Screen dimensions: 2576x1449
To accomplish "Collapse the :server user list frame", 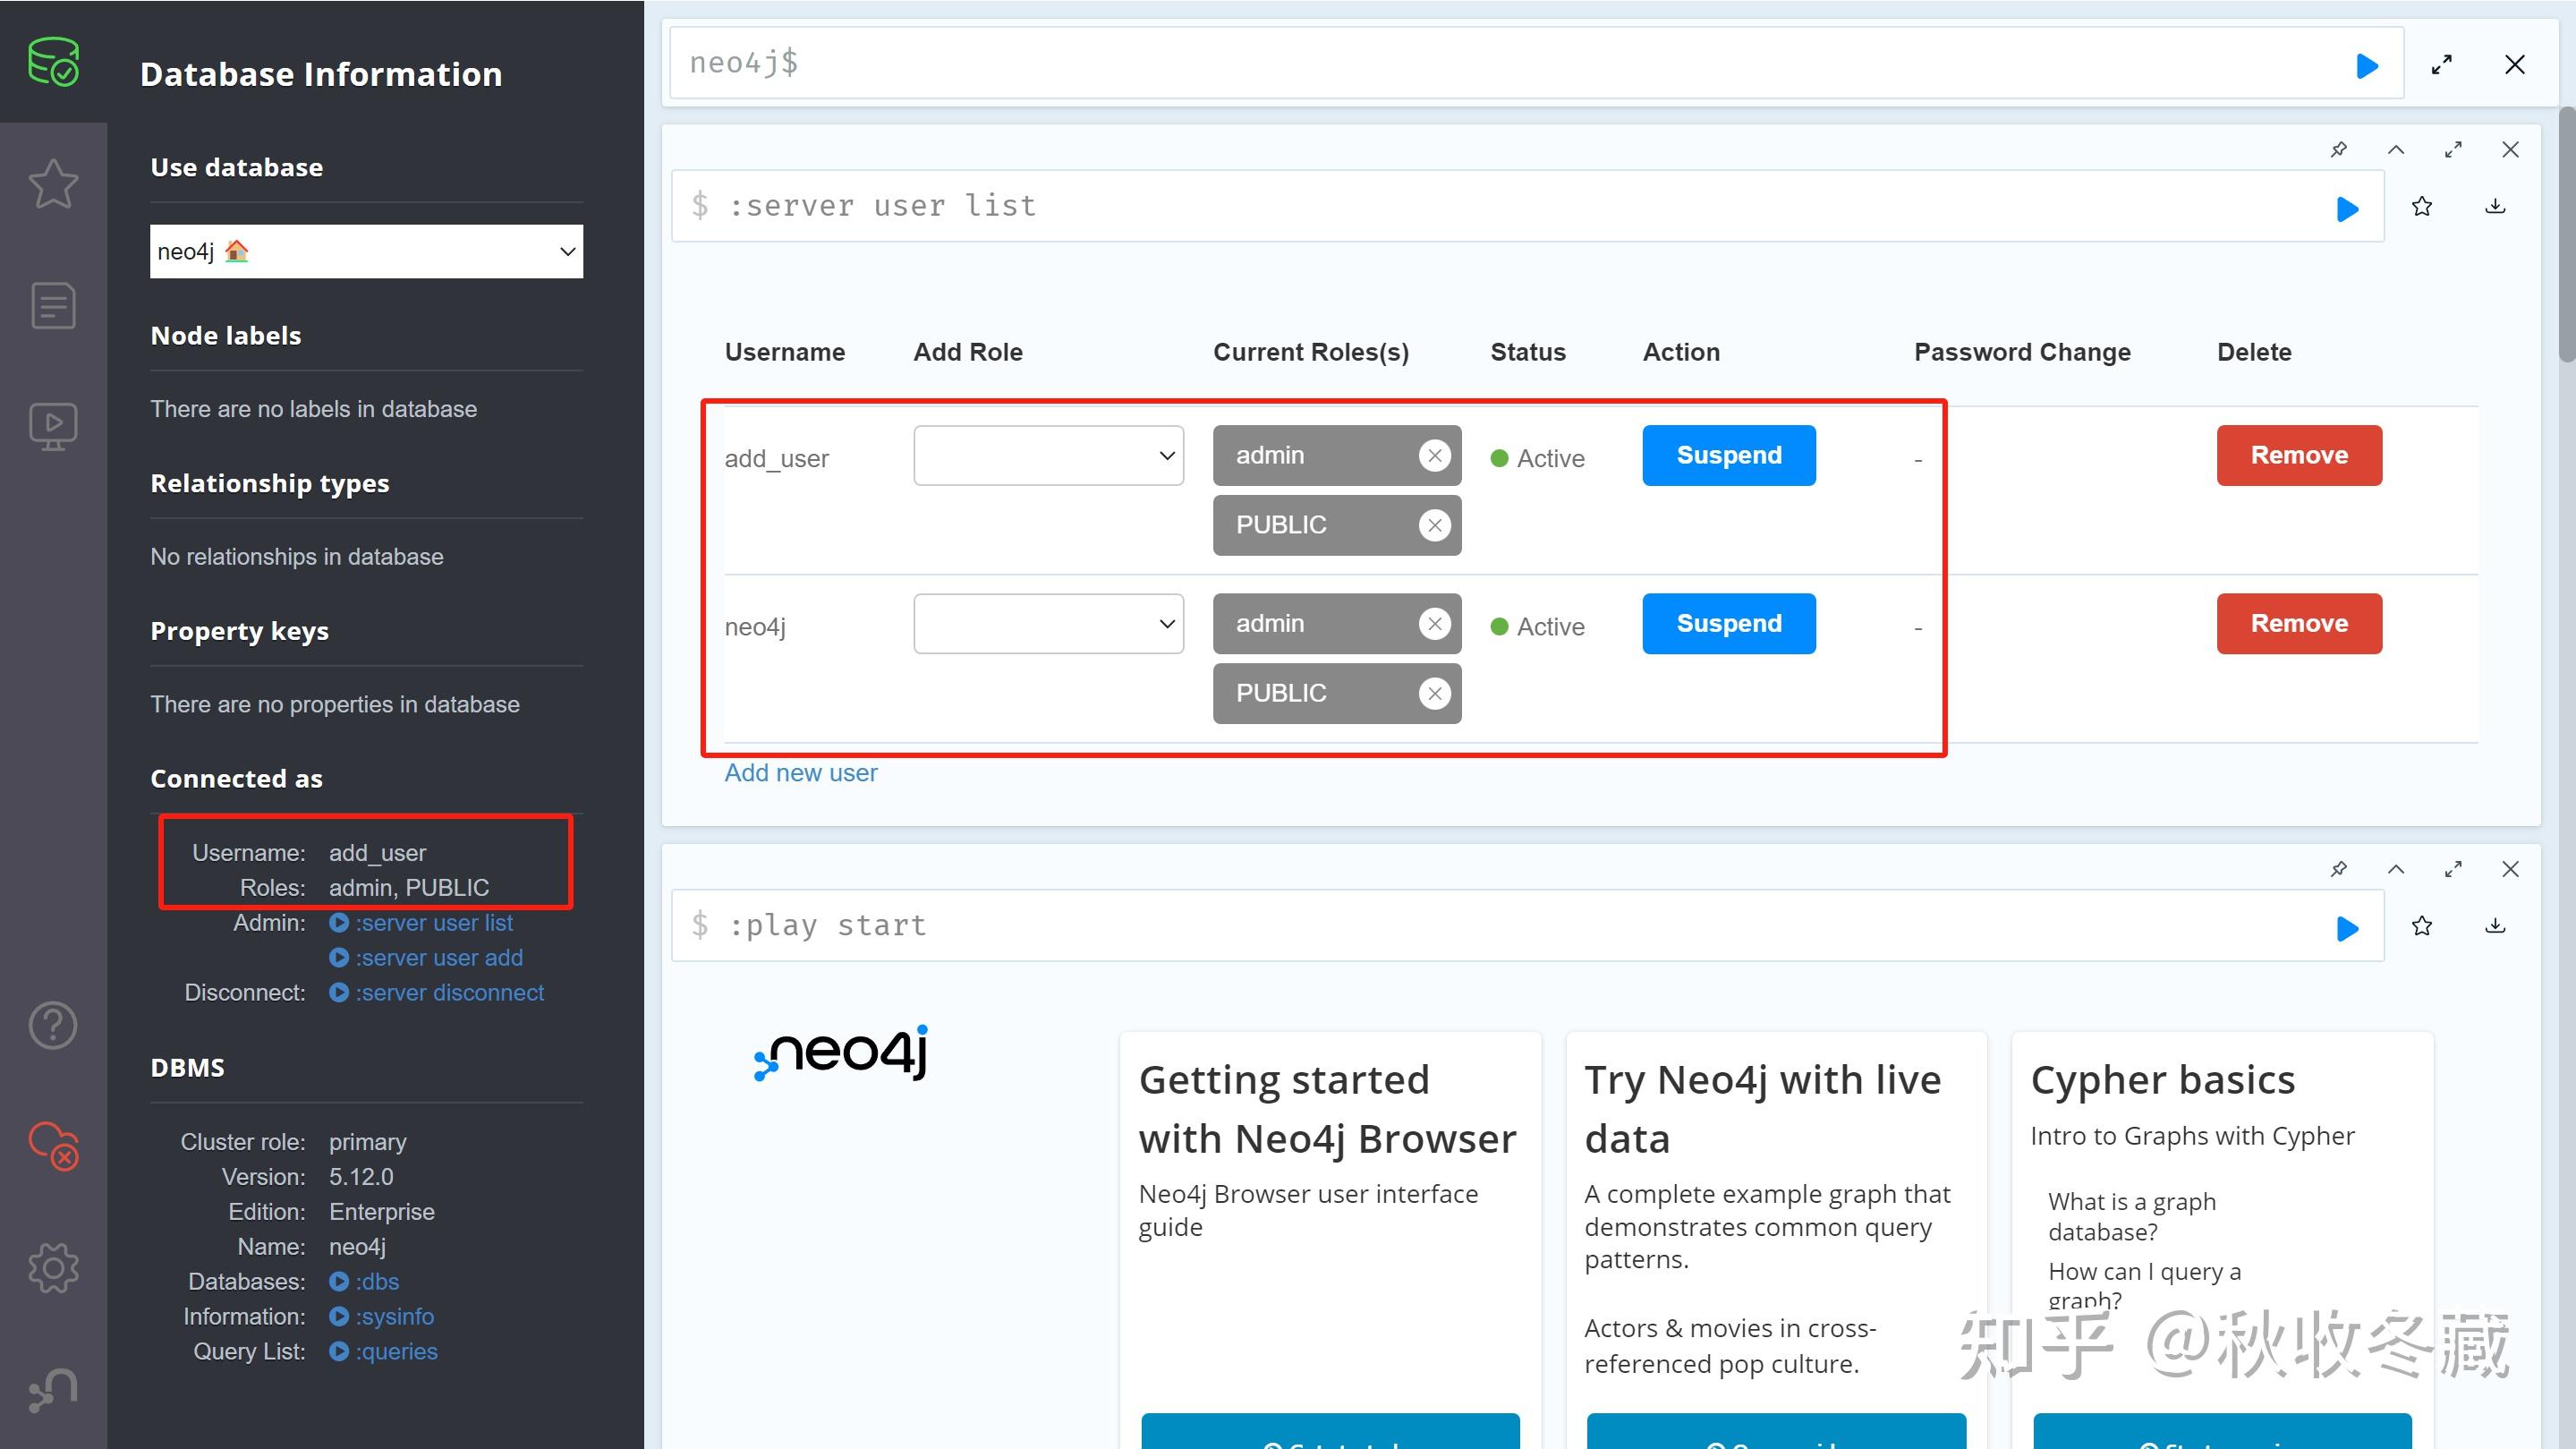I will pos(2396,149).
